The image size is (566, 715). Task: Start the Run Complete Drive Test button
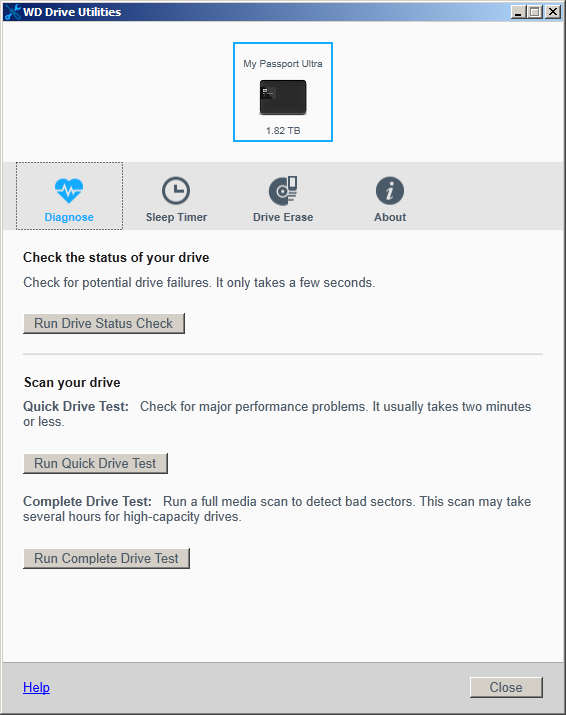106,558
